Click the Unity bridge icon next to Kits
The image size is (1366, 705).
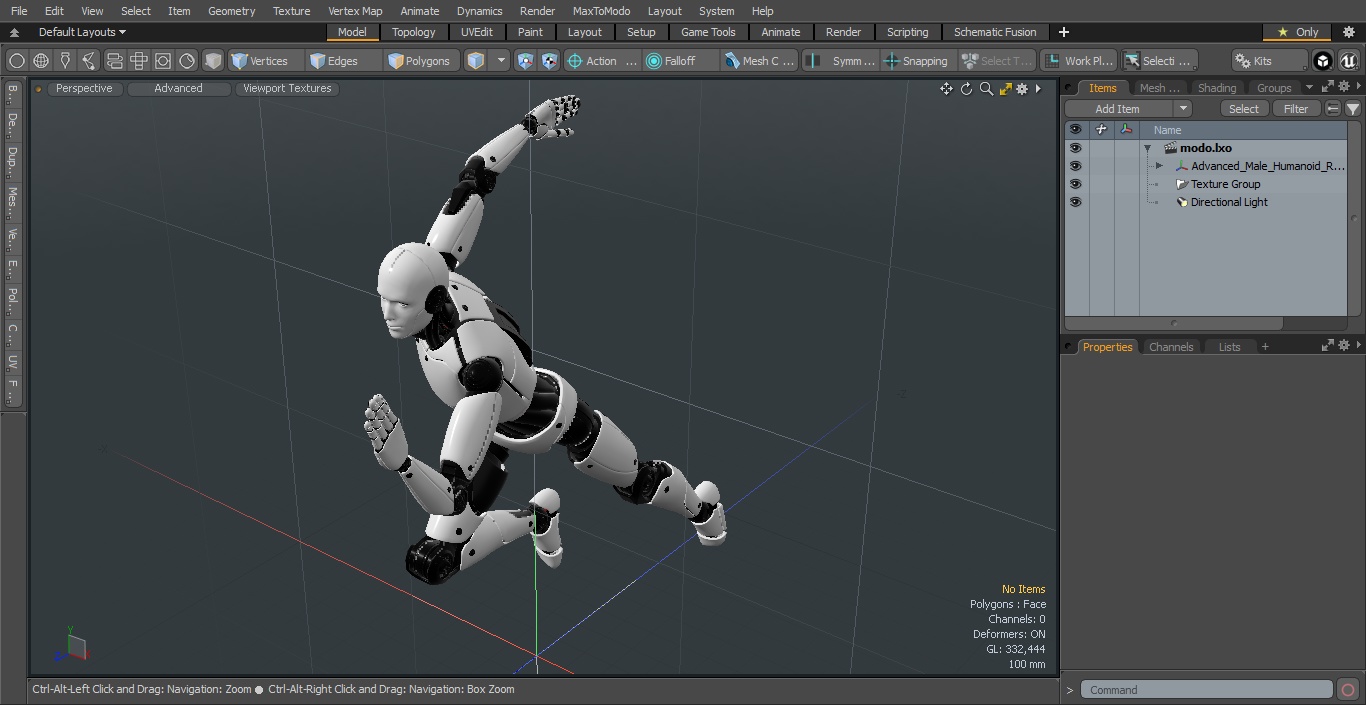[1323, 61]
